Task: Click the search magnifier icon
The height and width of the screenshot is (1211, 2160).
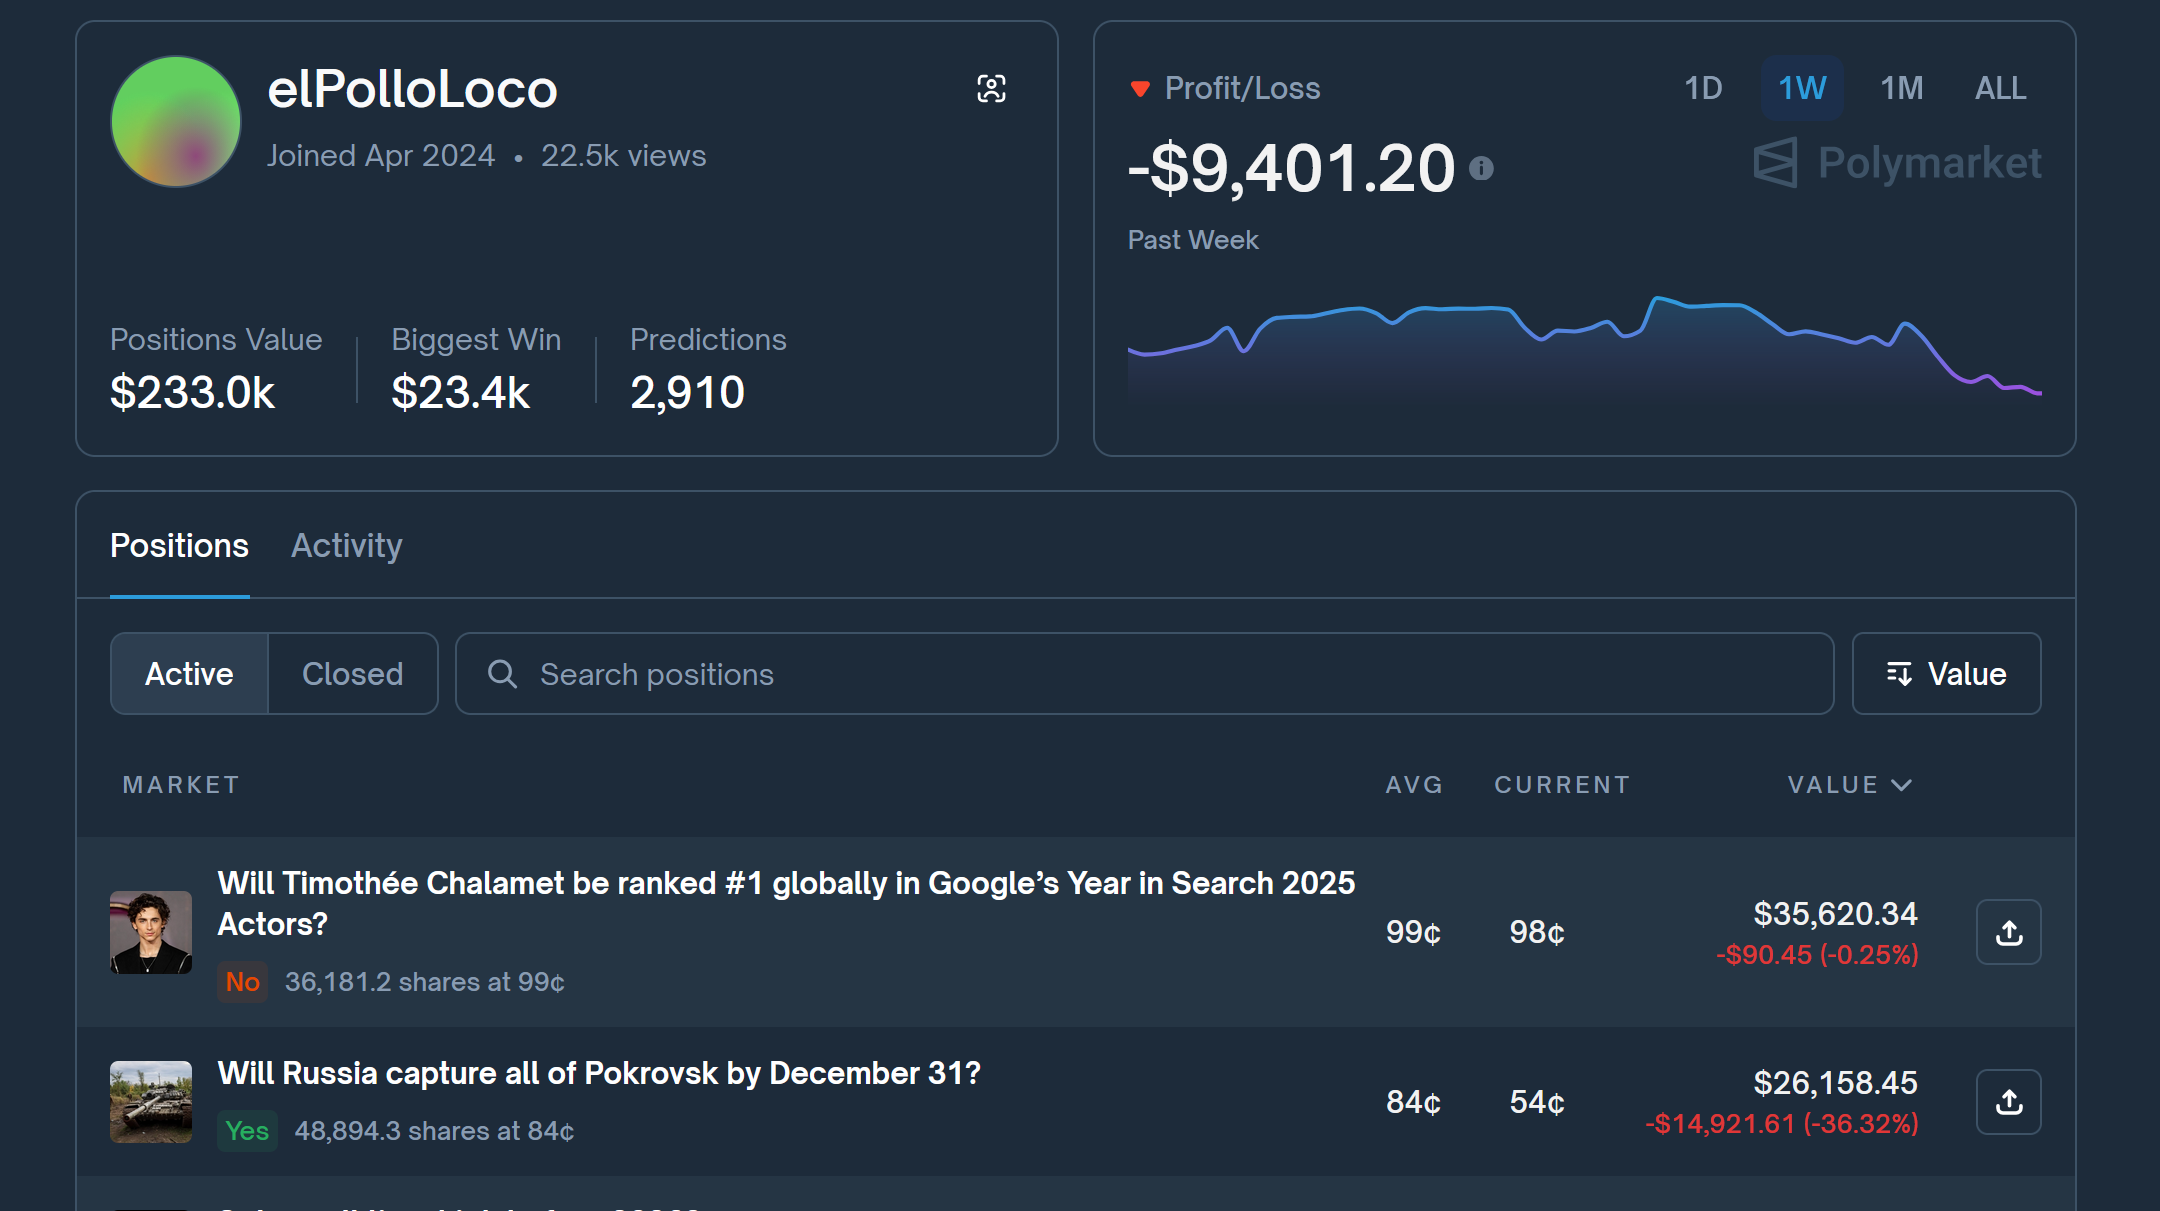Action: (502, 674)
